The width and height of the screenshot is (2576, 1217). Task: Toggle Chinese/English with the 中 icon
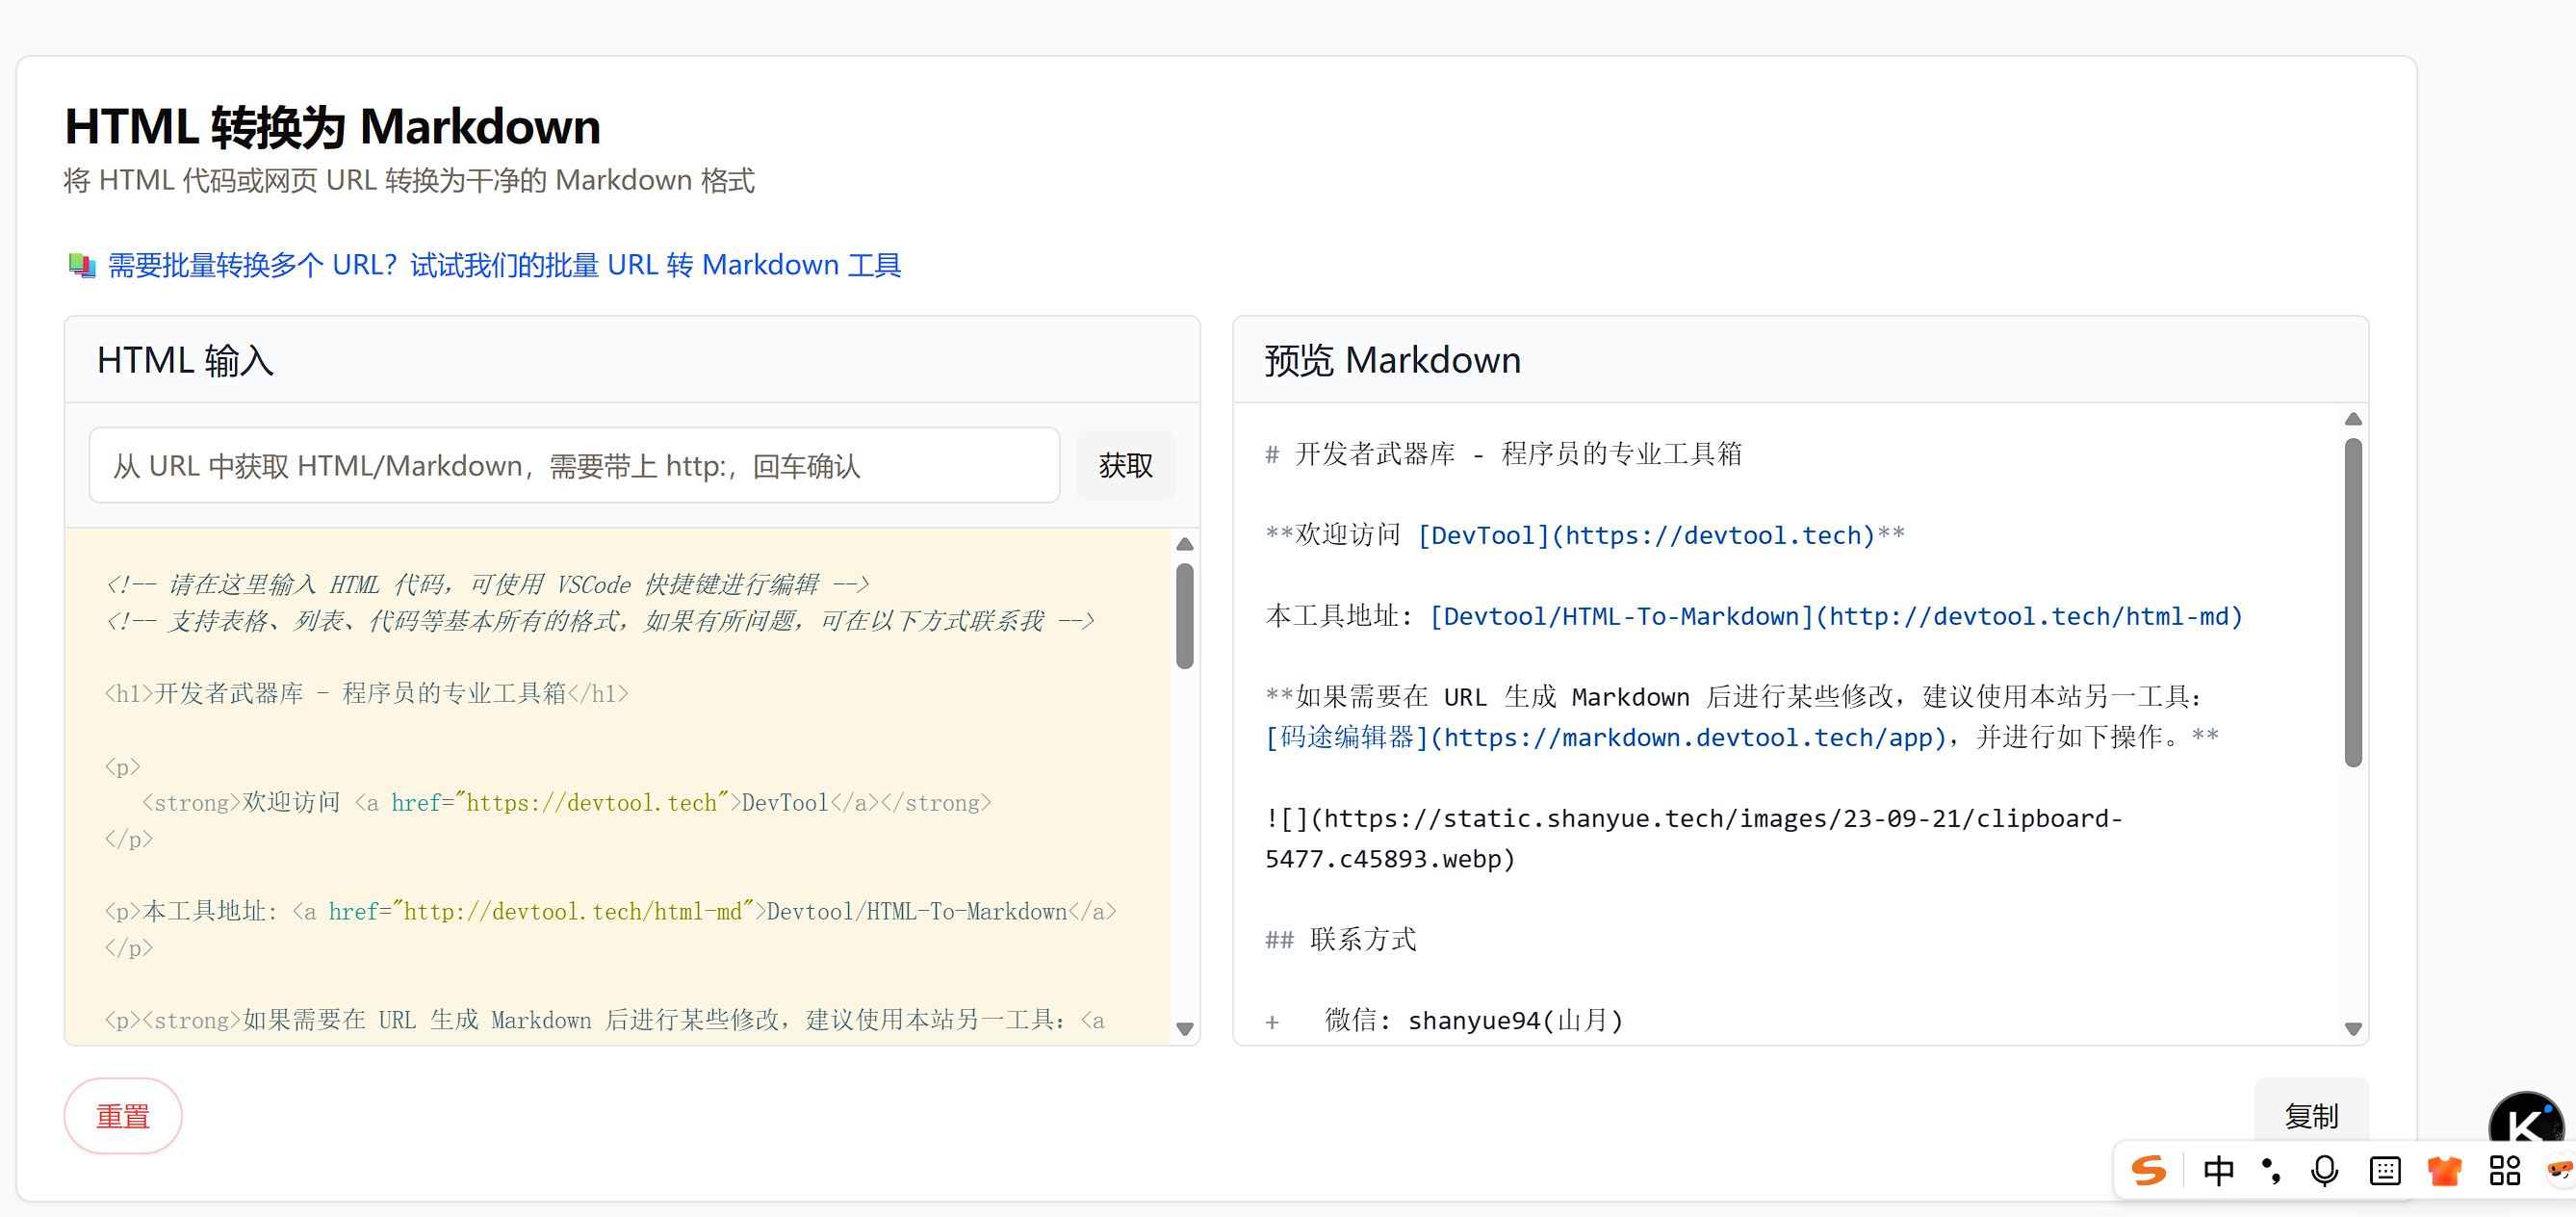(x=2219, y=1170)
